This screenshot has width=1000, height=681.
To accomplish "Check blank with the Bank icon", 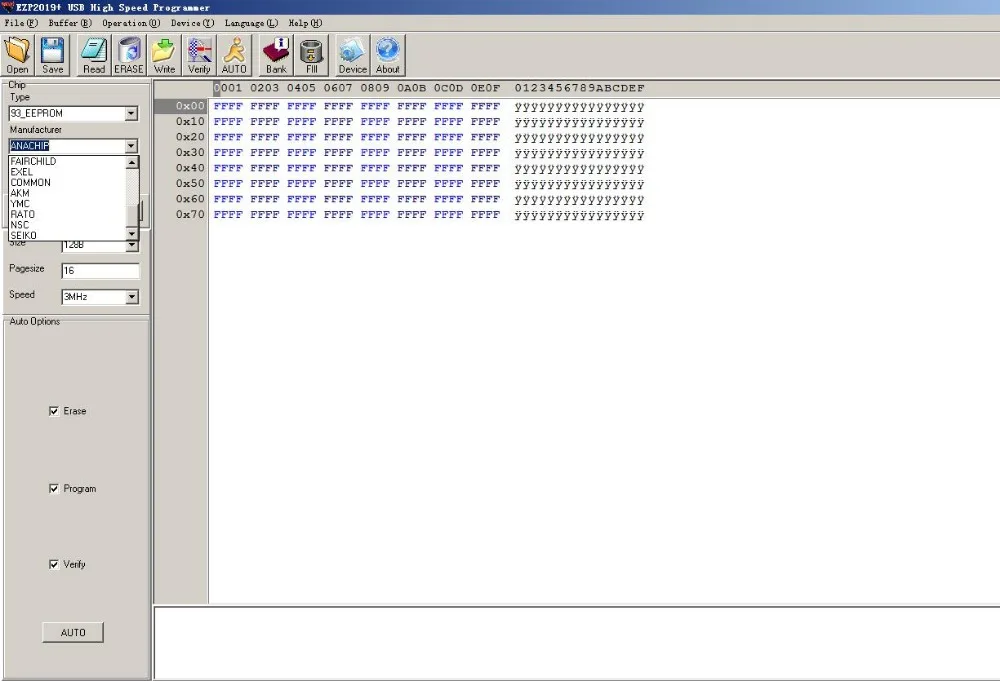I will [276, 55].
